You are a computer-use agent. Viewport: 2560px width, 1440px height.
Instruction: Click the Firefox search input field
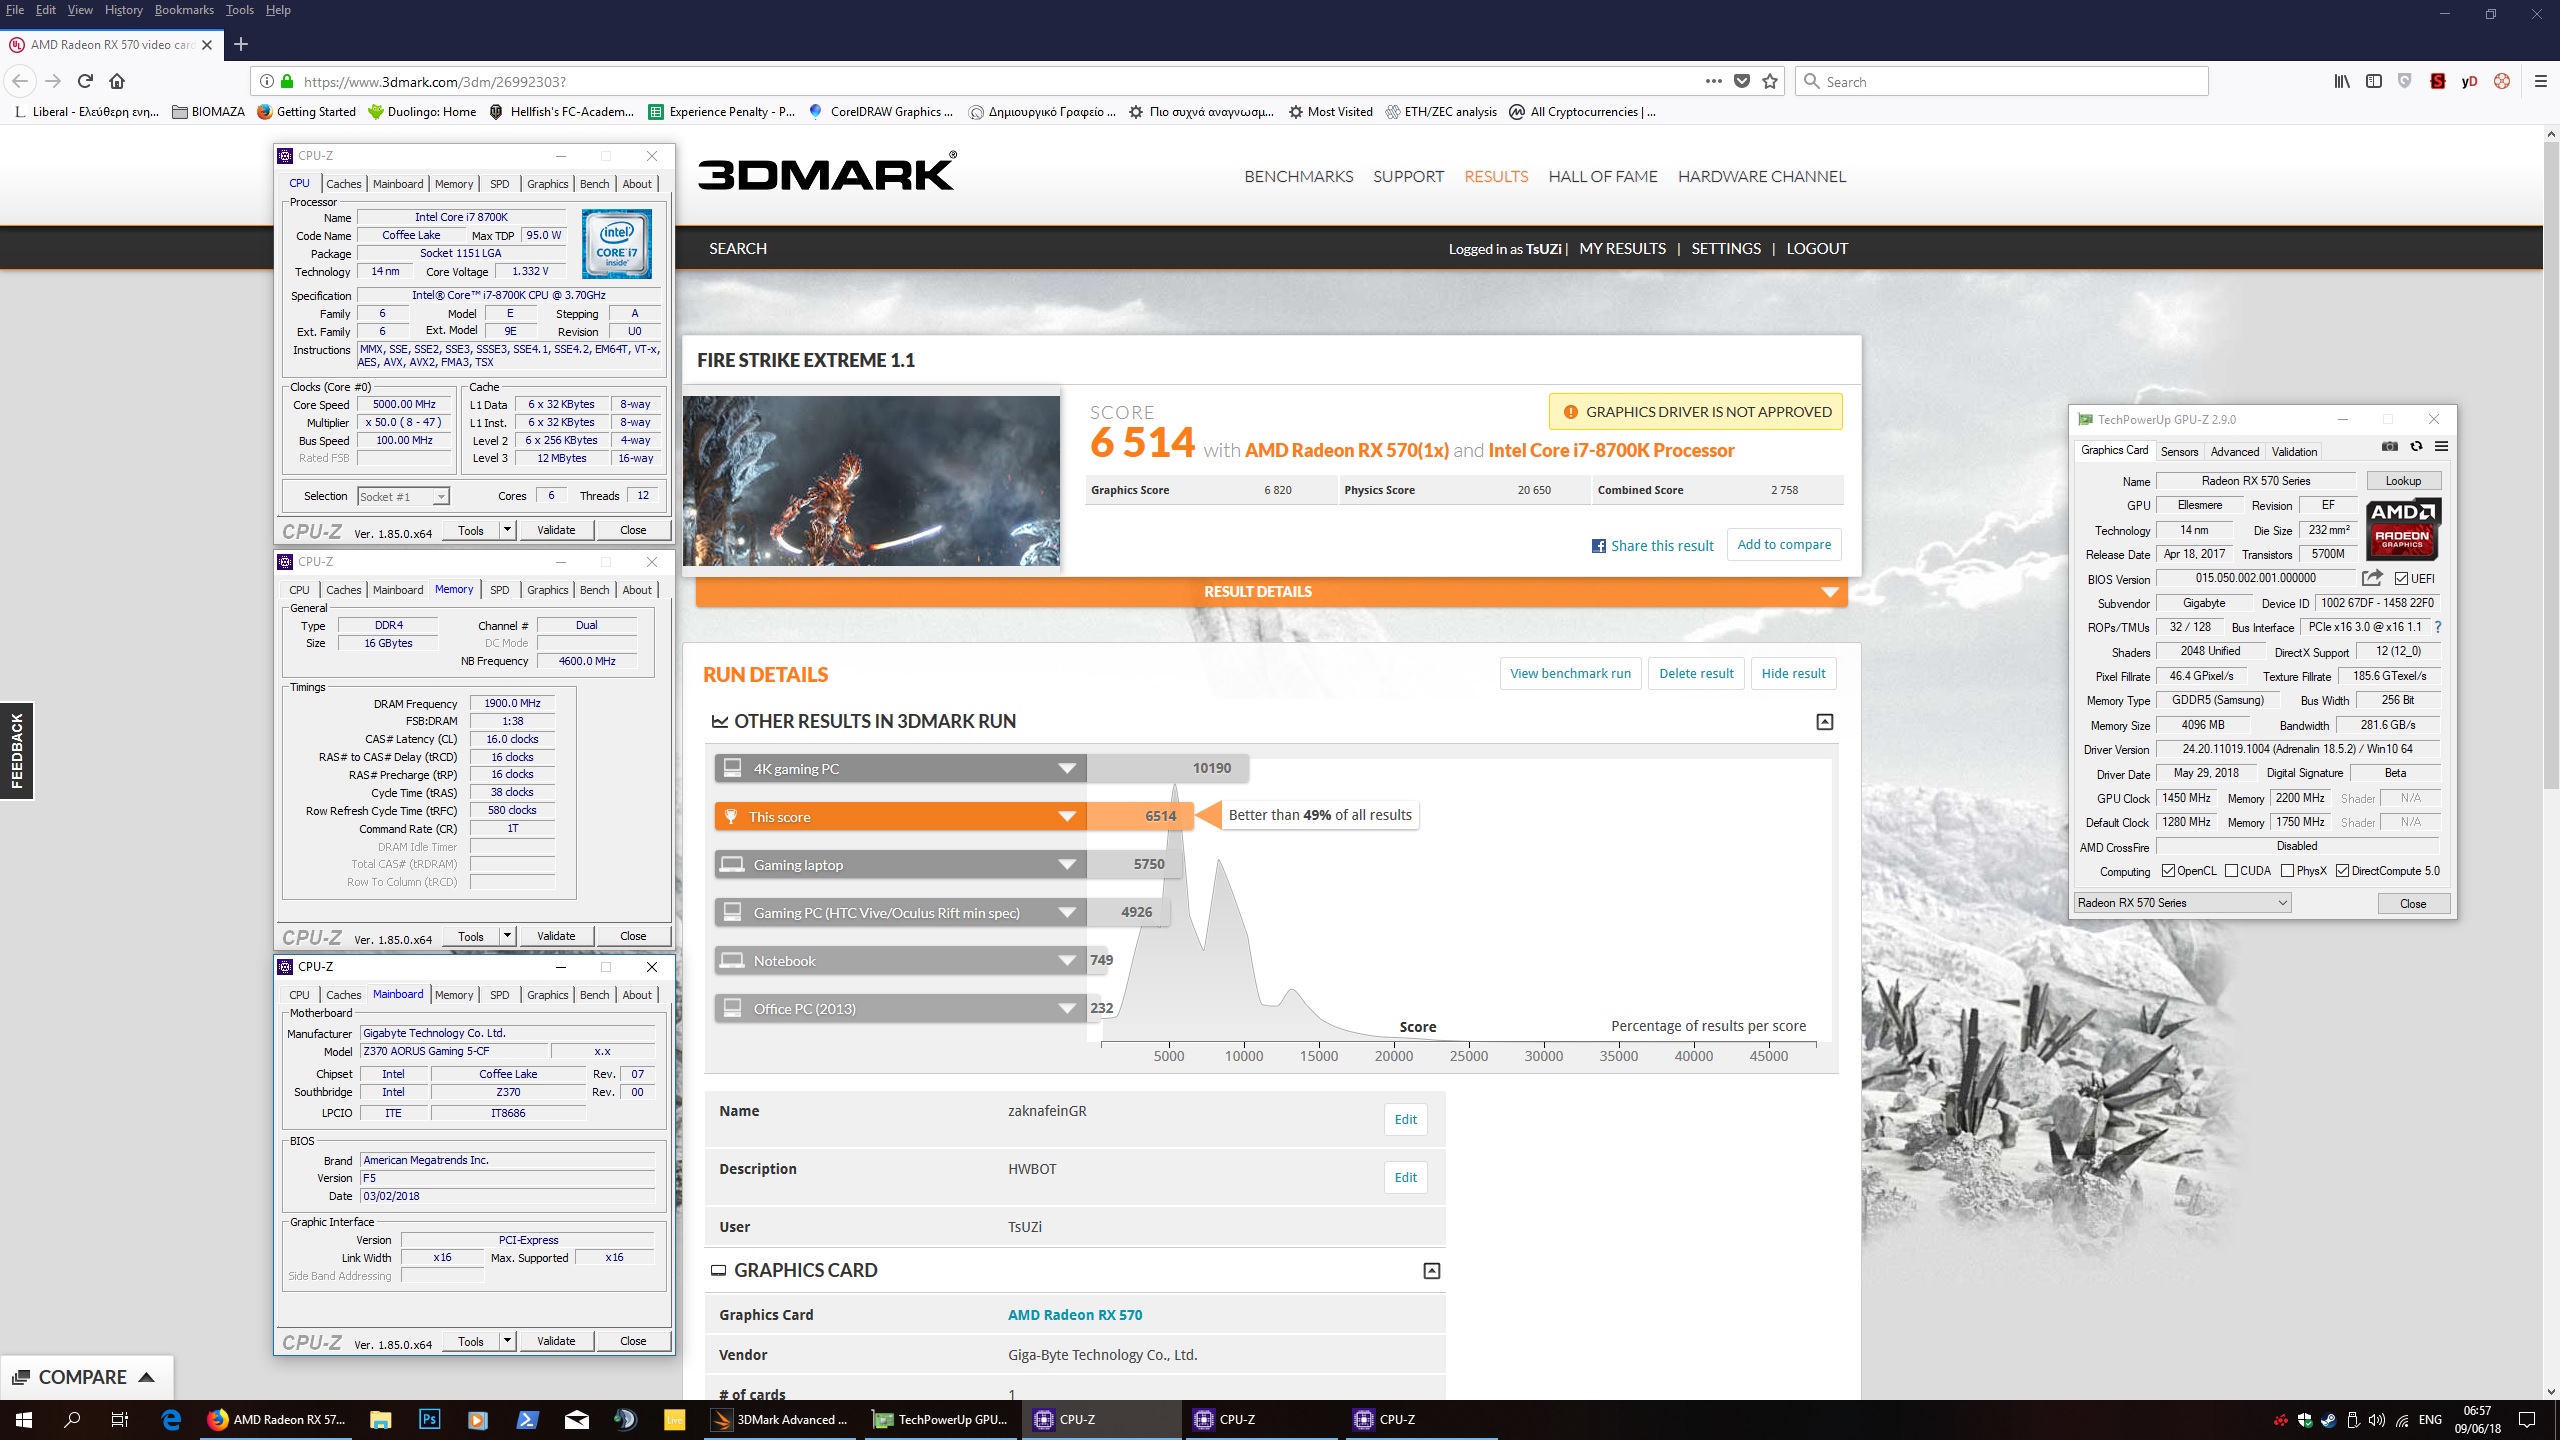2002,82
